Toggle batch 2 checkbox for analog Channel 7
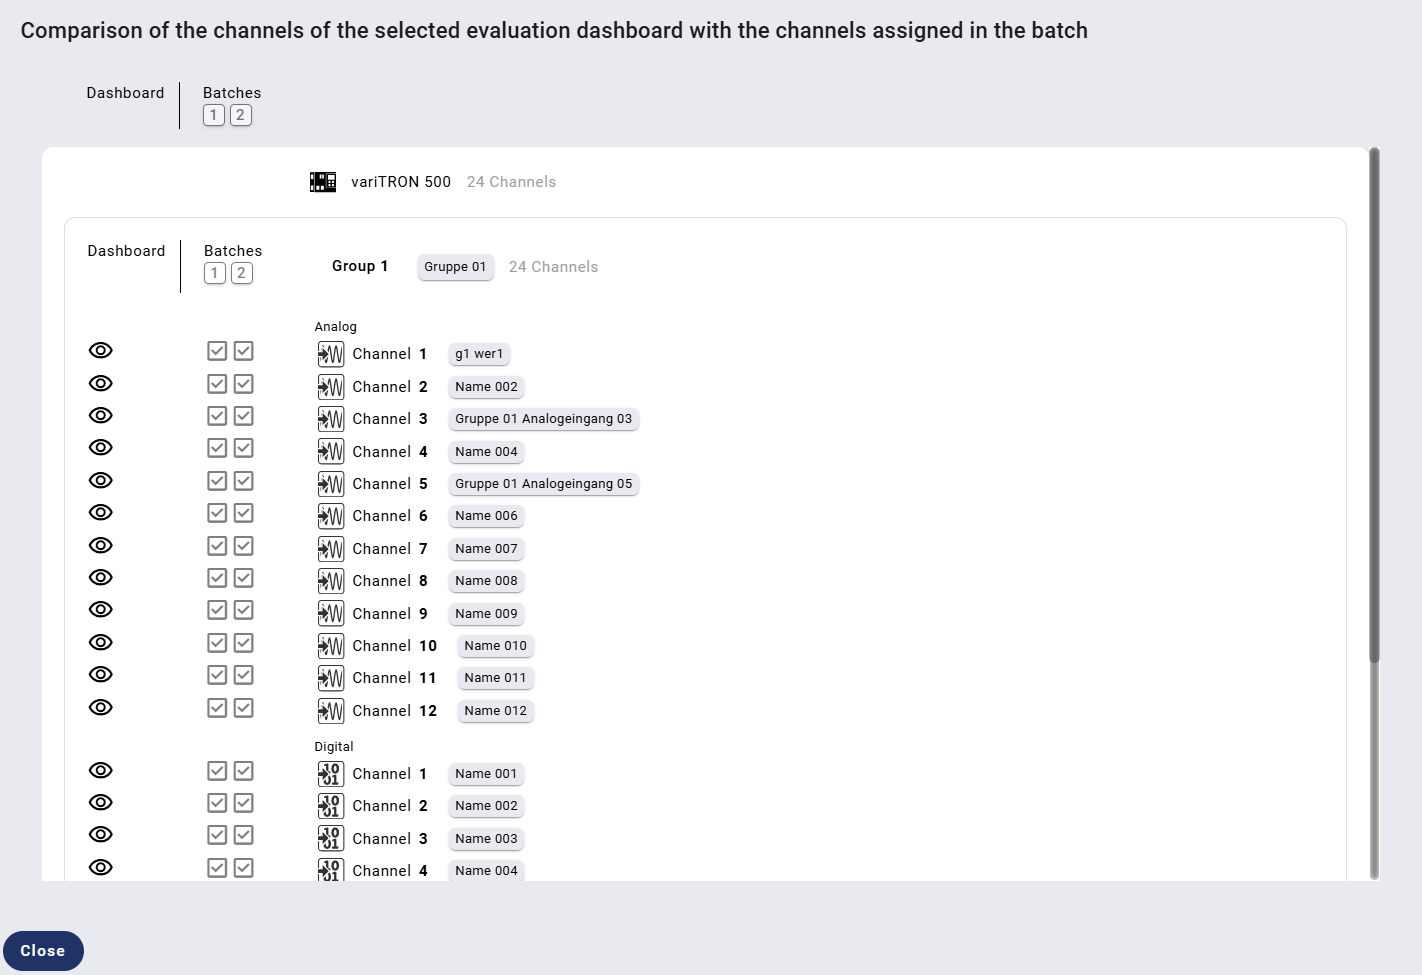1422x975 pixels. pyautogui.click(x=244, y=546)
